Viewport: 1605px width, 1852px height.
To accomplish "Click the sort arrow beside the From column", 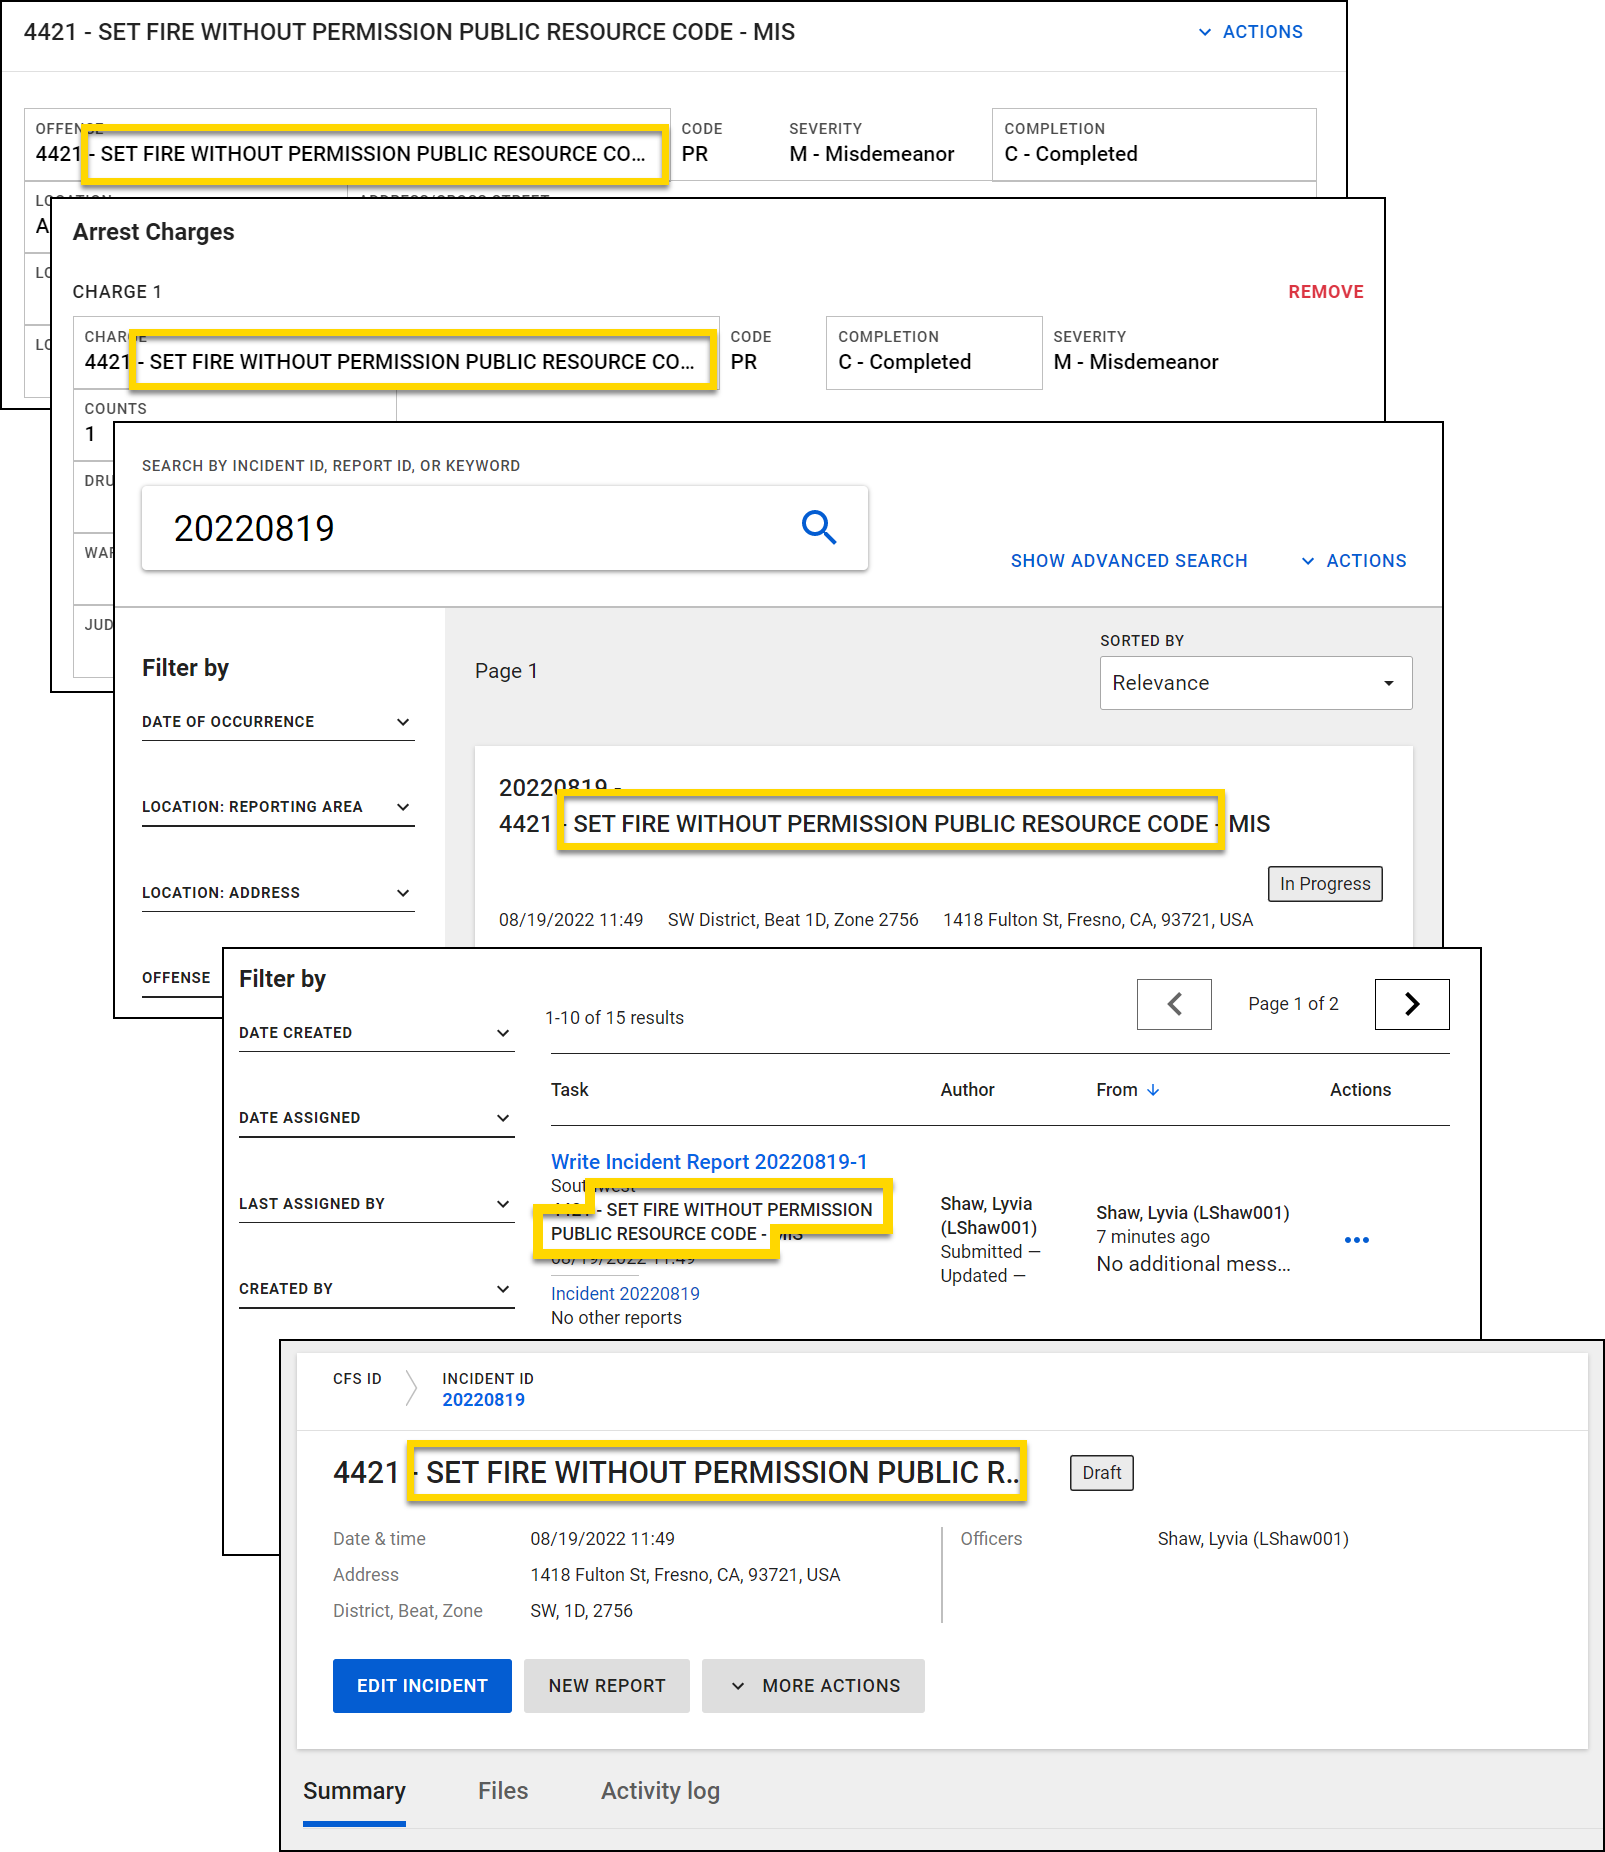I will [1155, 1090].
